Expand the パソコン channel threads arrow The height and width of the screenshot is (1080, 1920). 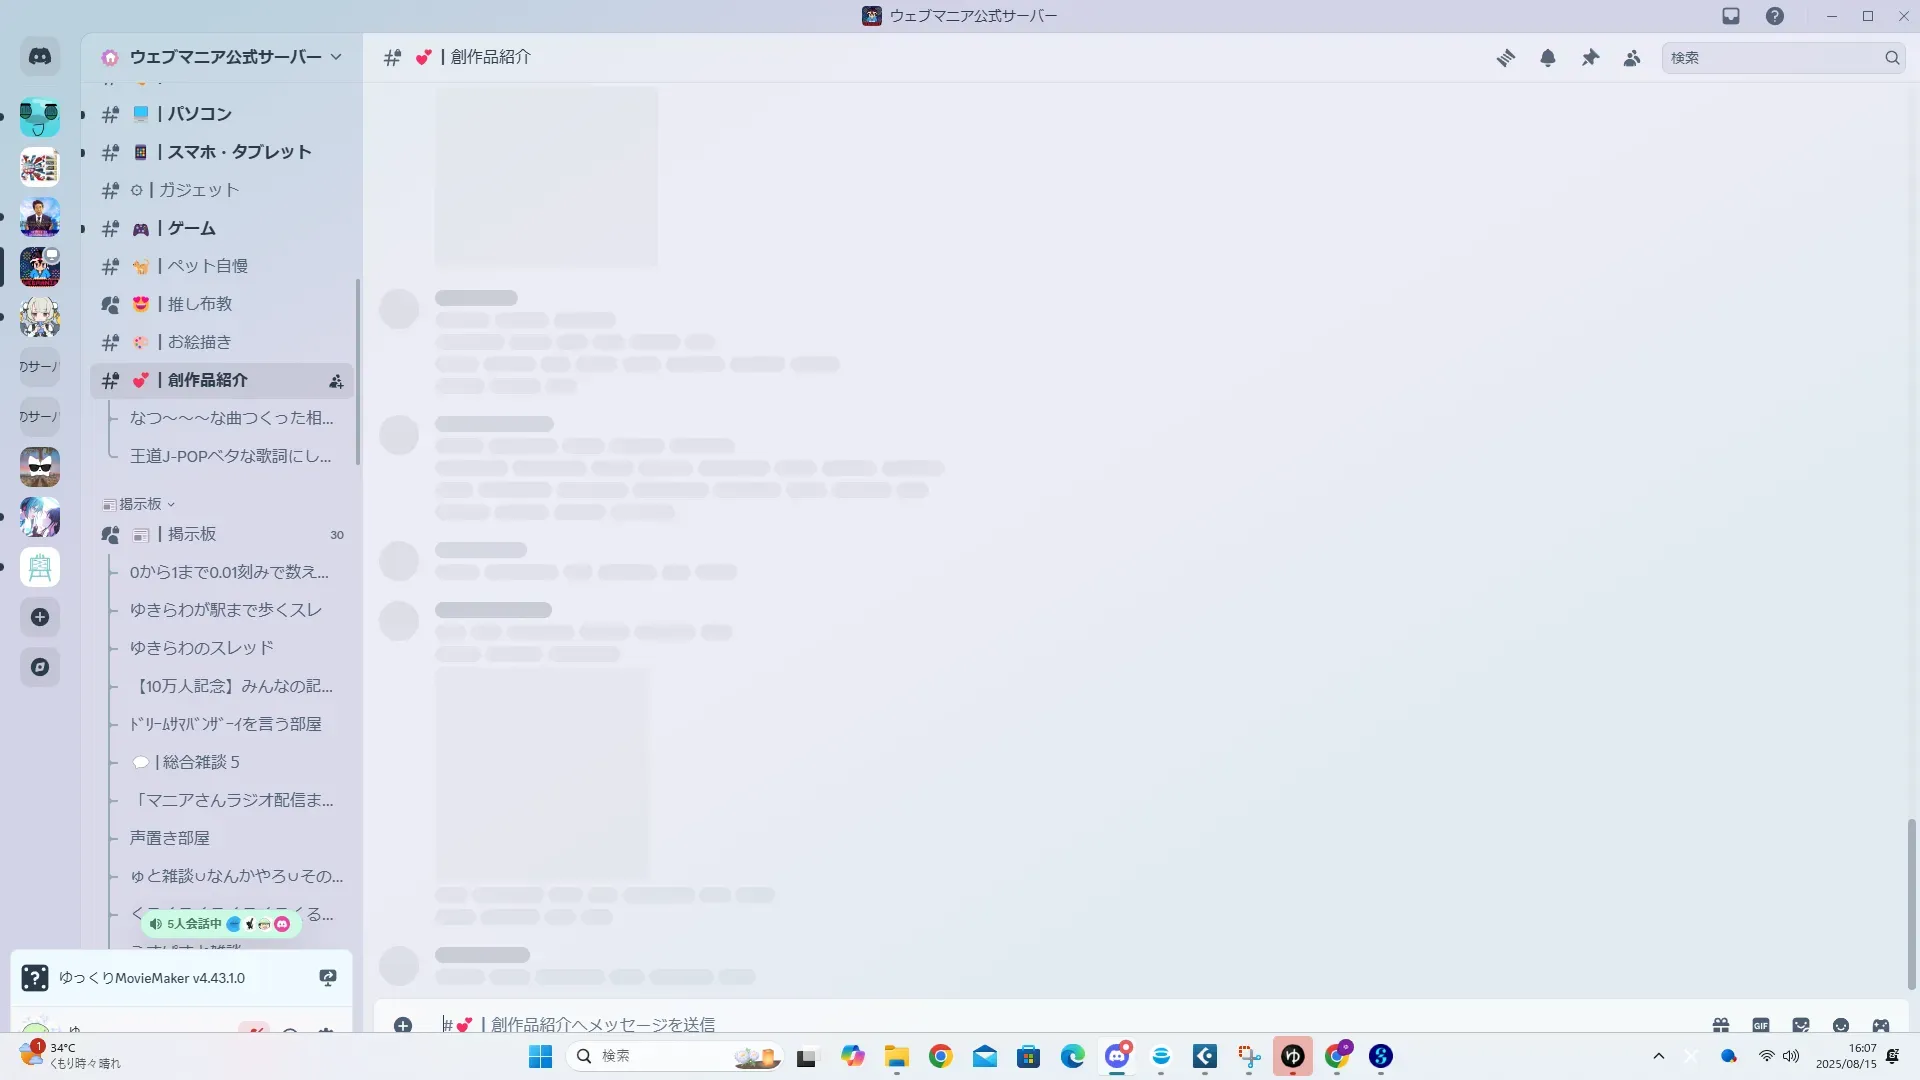click(x=83, y=114)
